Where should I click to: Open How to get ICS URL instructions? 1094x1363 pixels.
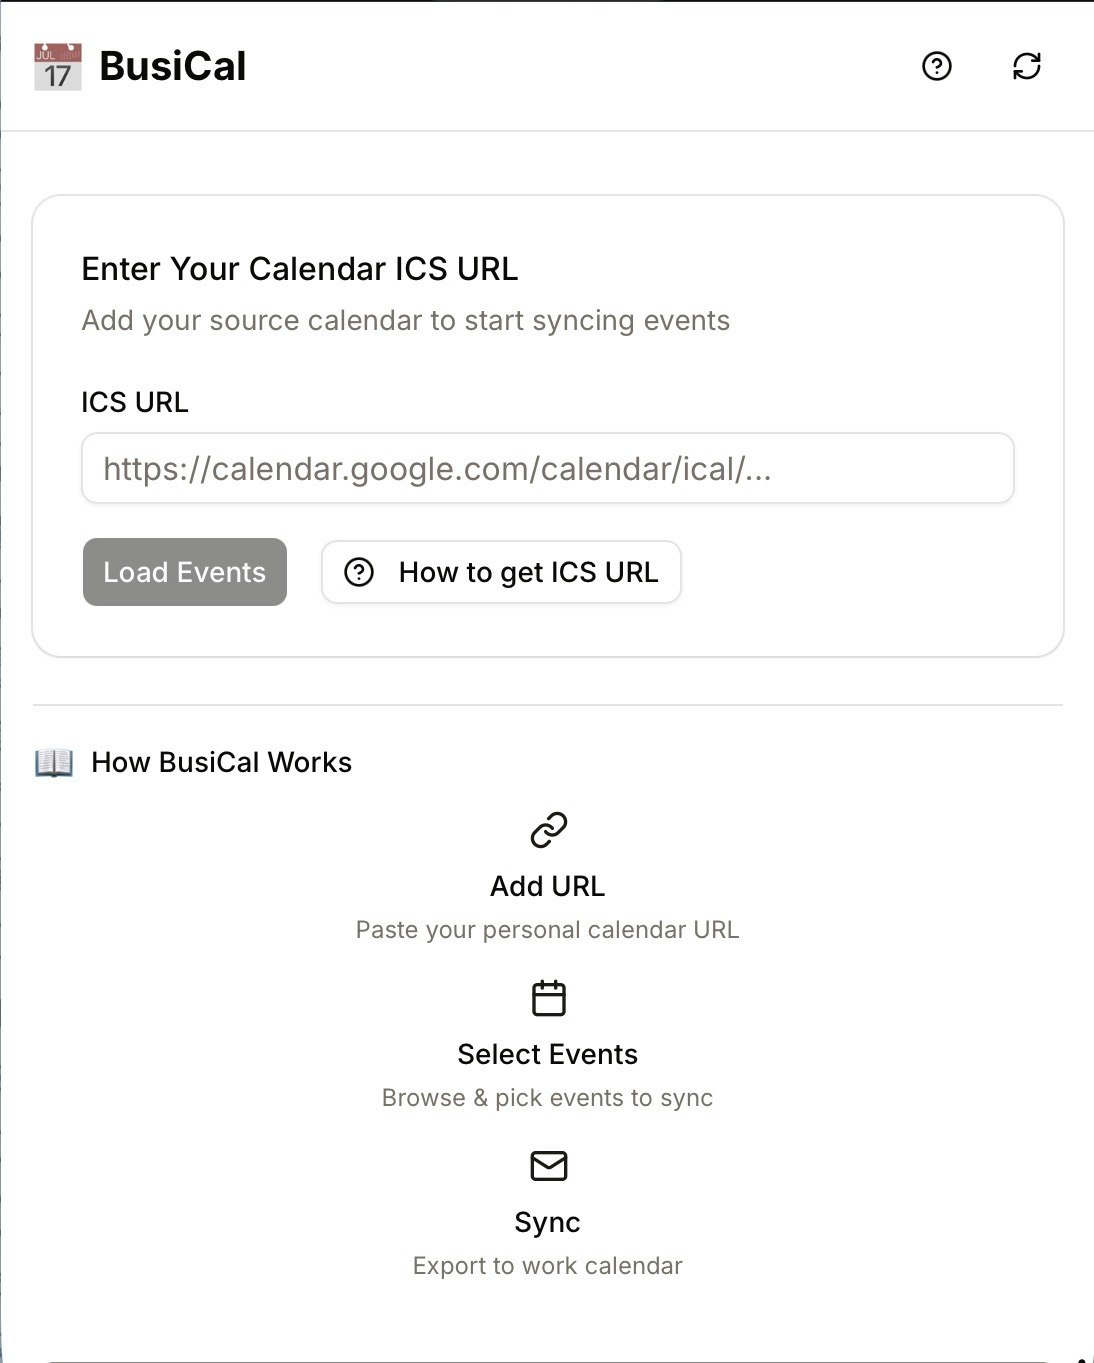point(500,572)
